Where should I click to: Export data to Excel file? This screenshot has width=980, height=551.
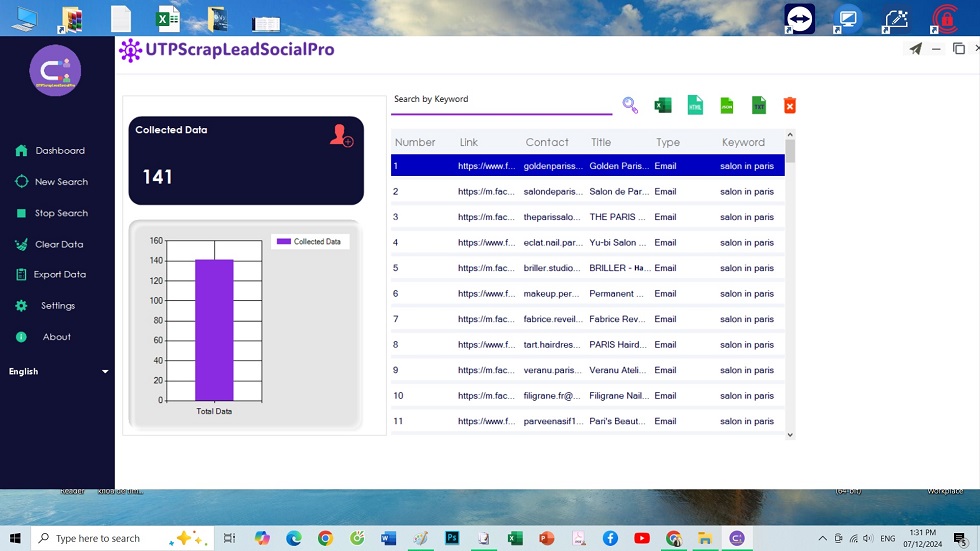[x=662, y=105]
